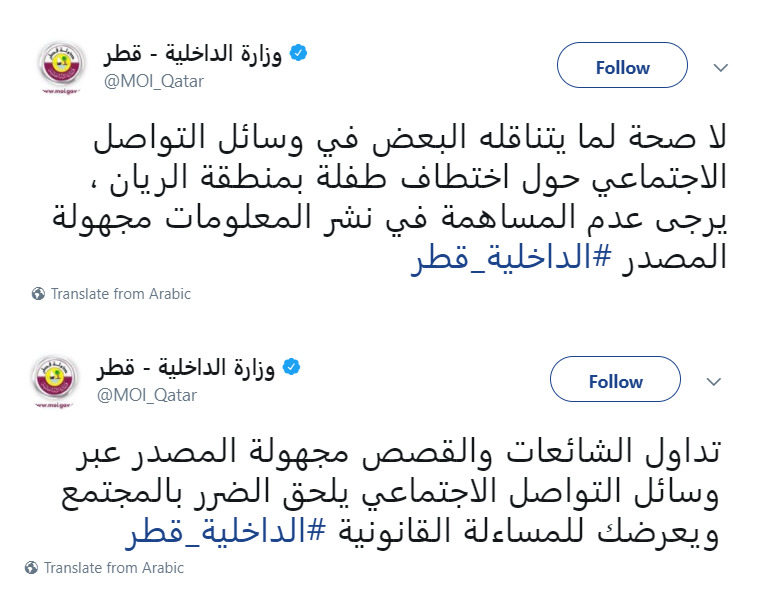The width and height of the screenshot is (779, 591).
Task: Click @MOI_Qatar handle on the second tweet
Action: click(x=147, y=395)
